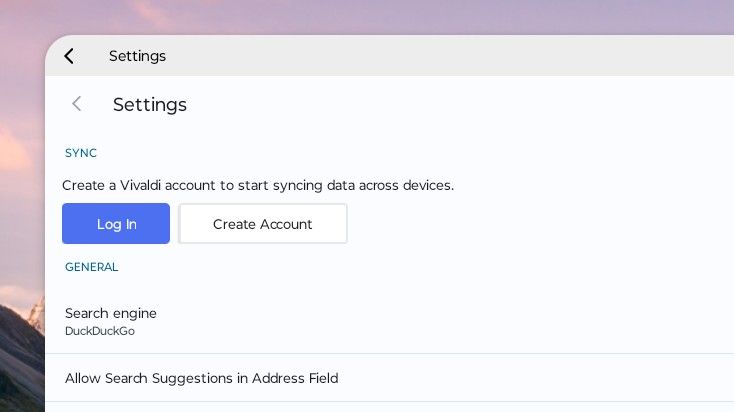Click the "Search engine" label text

coord(111,313)
